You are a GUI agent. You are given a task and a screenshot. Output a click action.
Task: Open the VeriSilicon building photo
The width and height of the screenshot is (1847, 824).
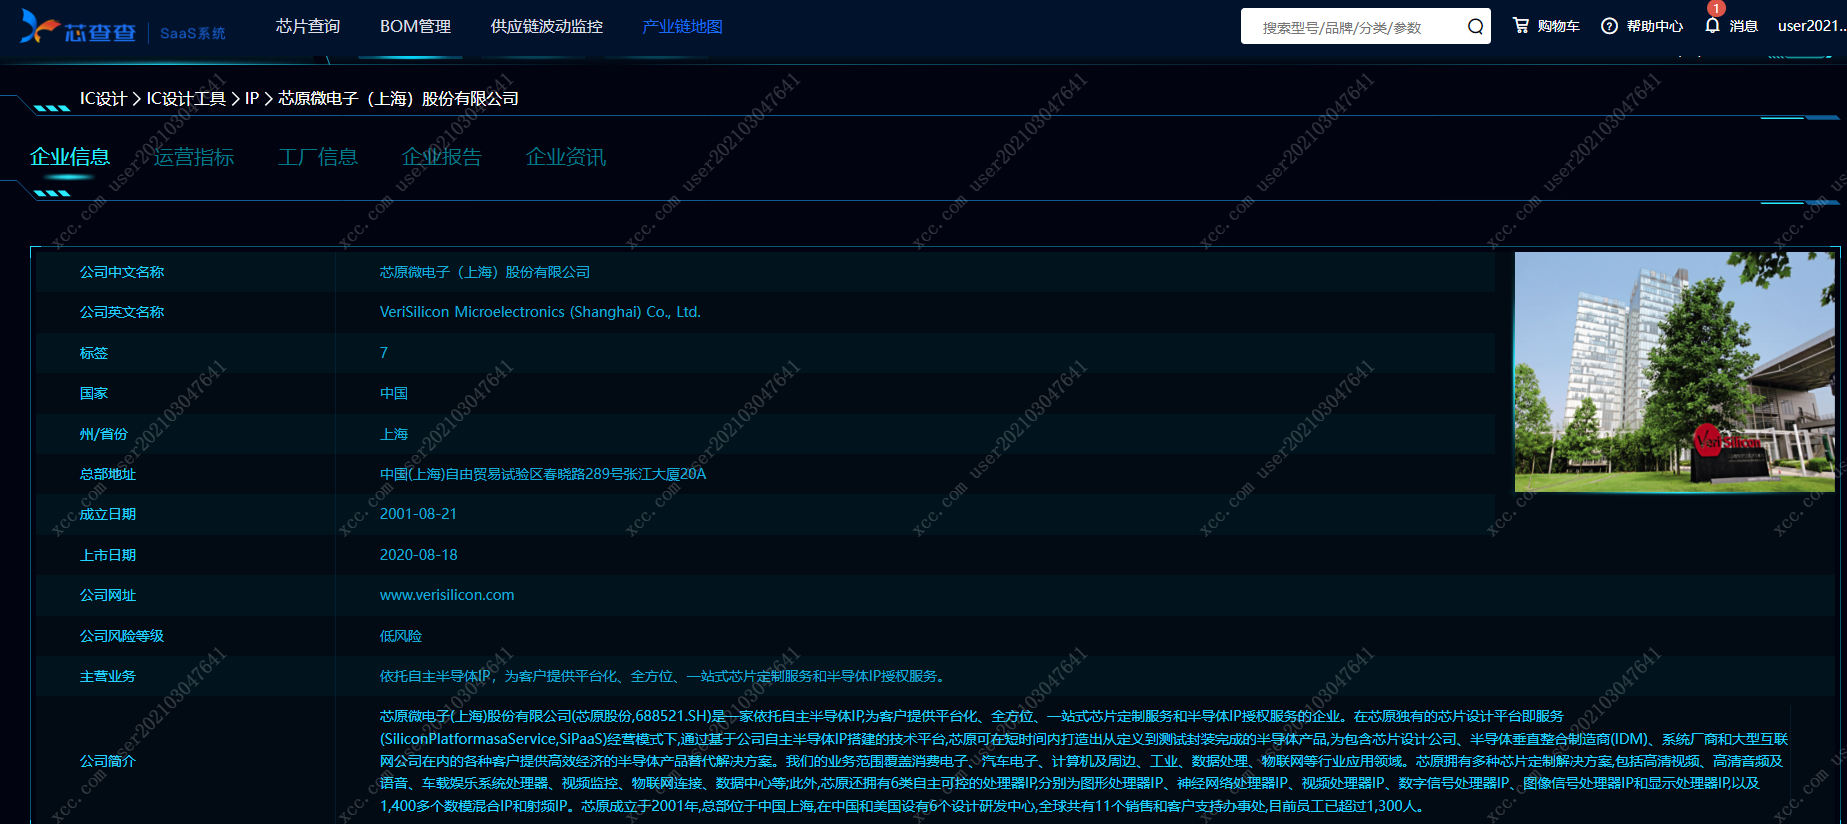[x=1674, y=372]
